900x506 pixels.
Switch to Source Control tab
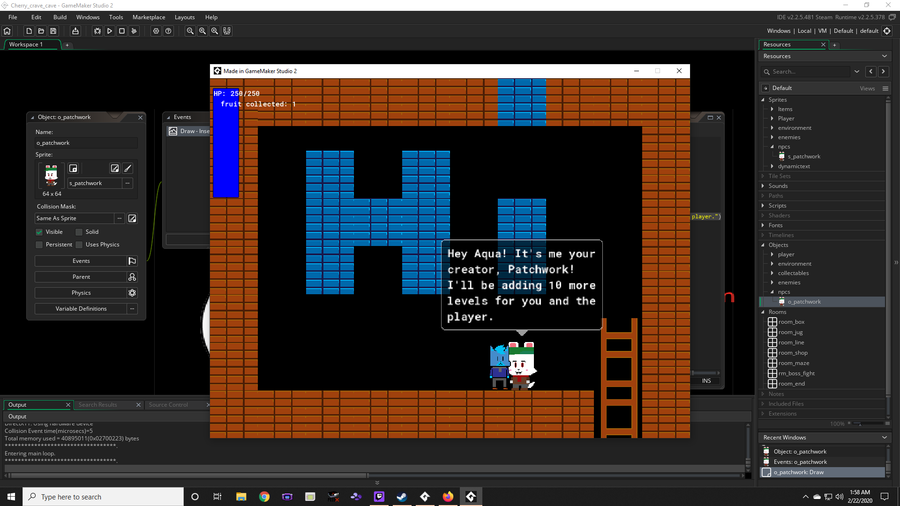[x=168, y=405]
